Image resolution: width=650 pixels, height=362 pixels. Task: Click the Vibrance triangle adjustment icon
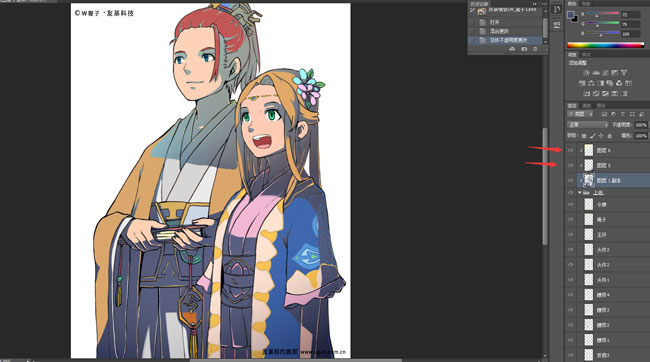coord(624,73)
